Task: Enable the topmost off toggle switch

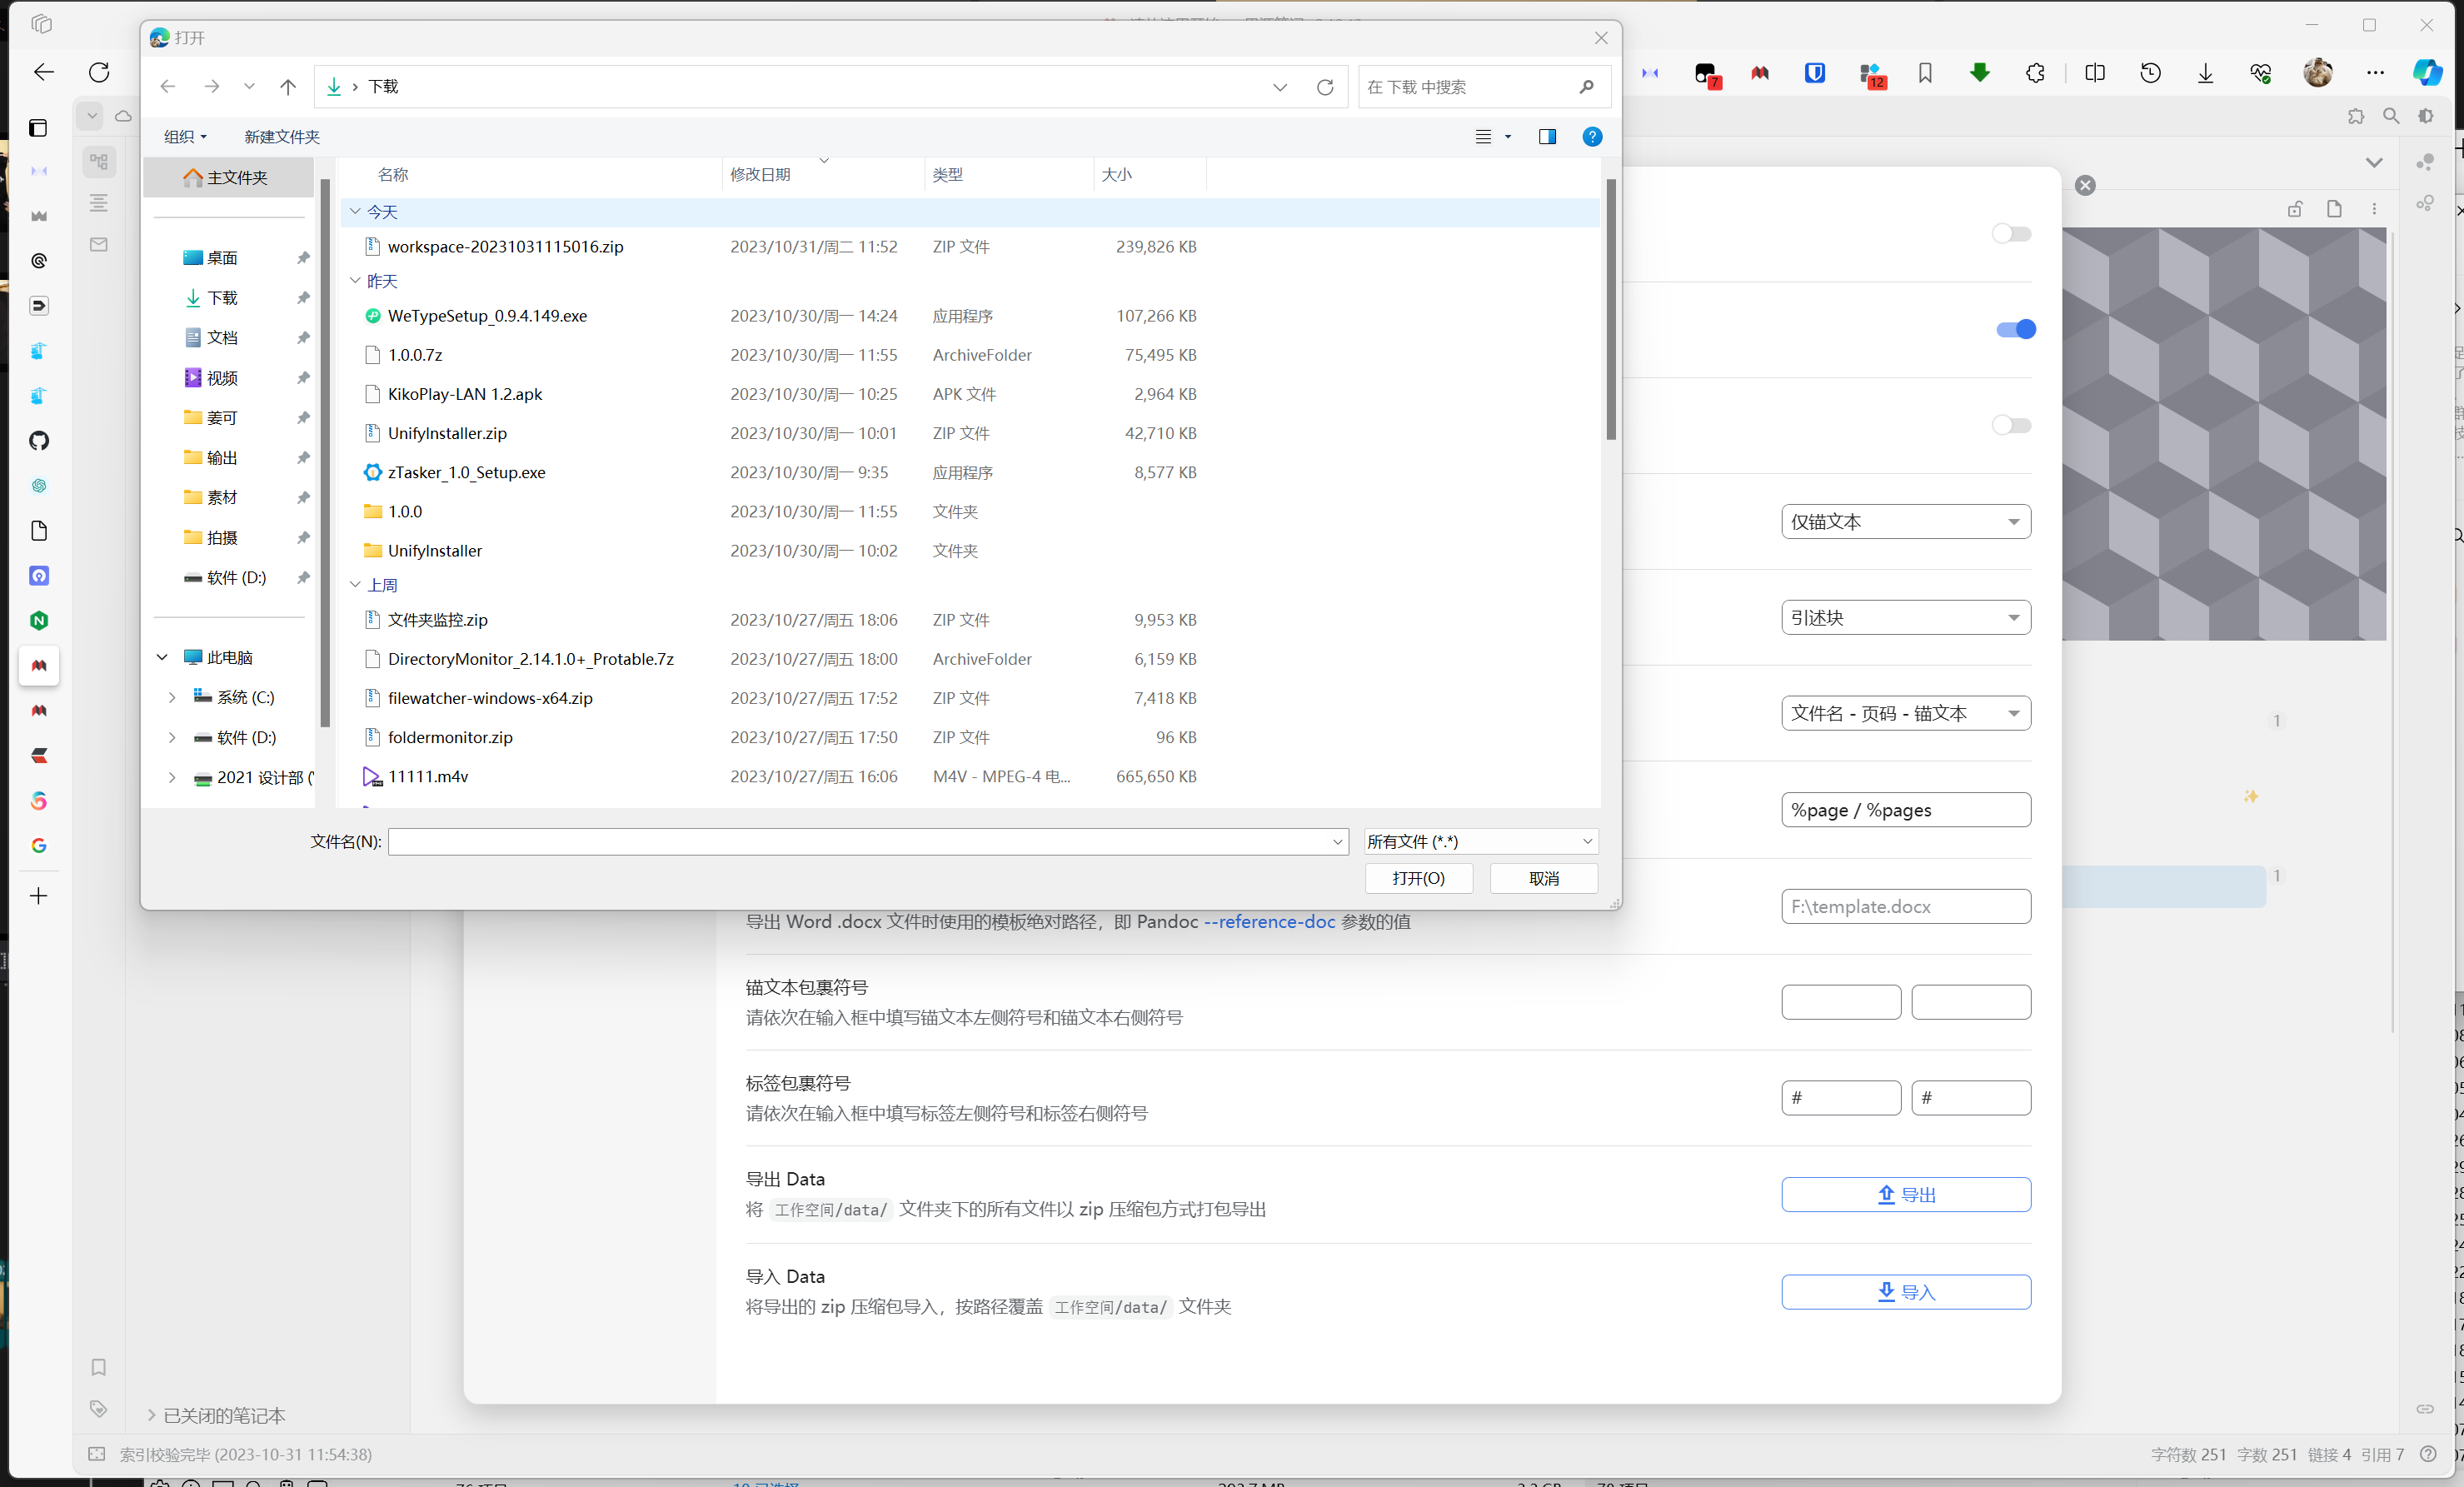Action: tap(2011, 234)
